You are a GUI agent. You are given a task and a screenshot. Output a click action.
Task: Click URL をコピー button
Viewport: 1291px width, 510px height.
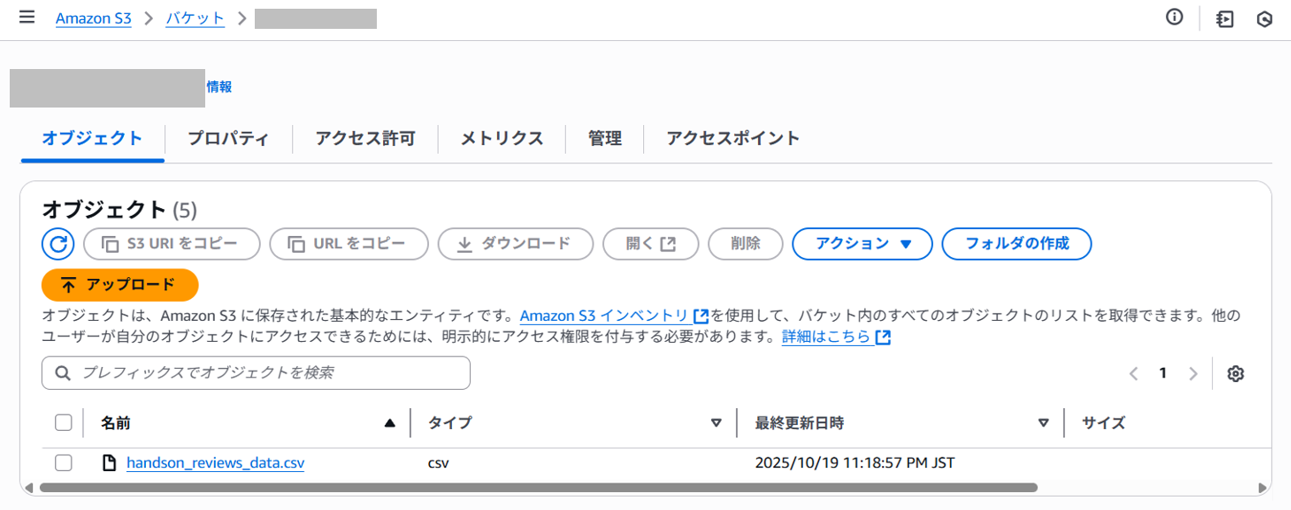coord(349,243)
